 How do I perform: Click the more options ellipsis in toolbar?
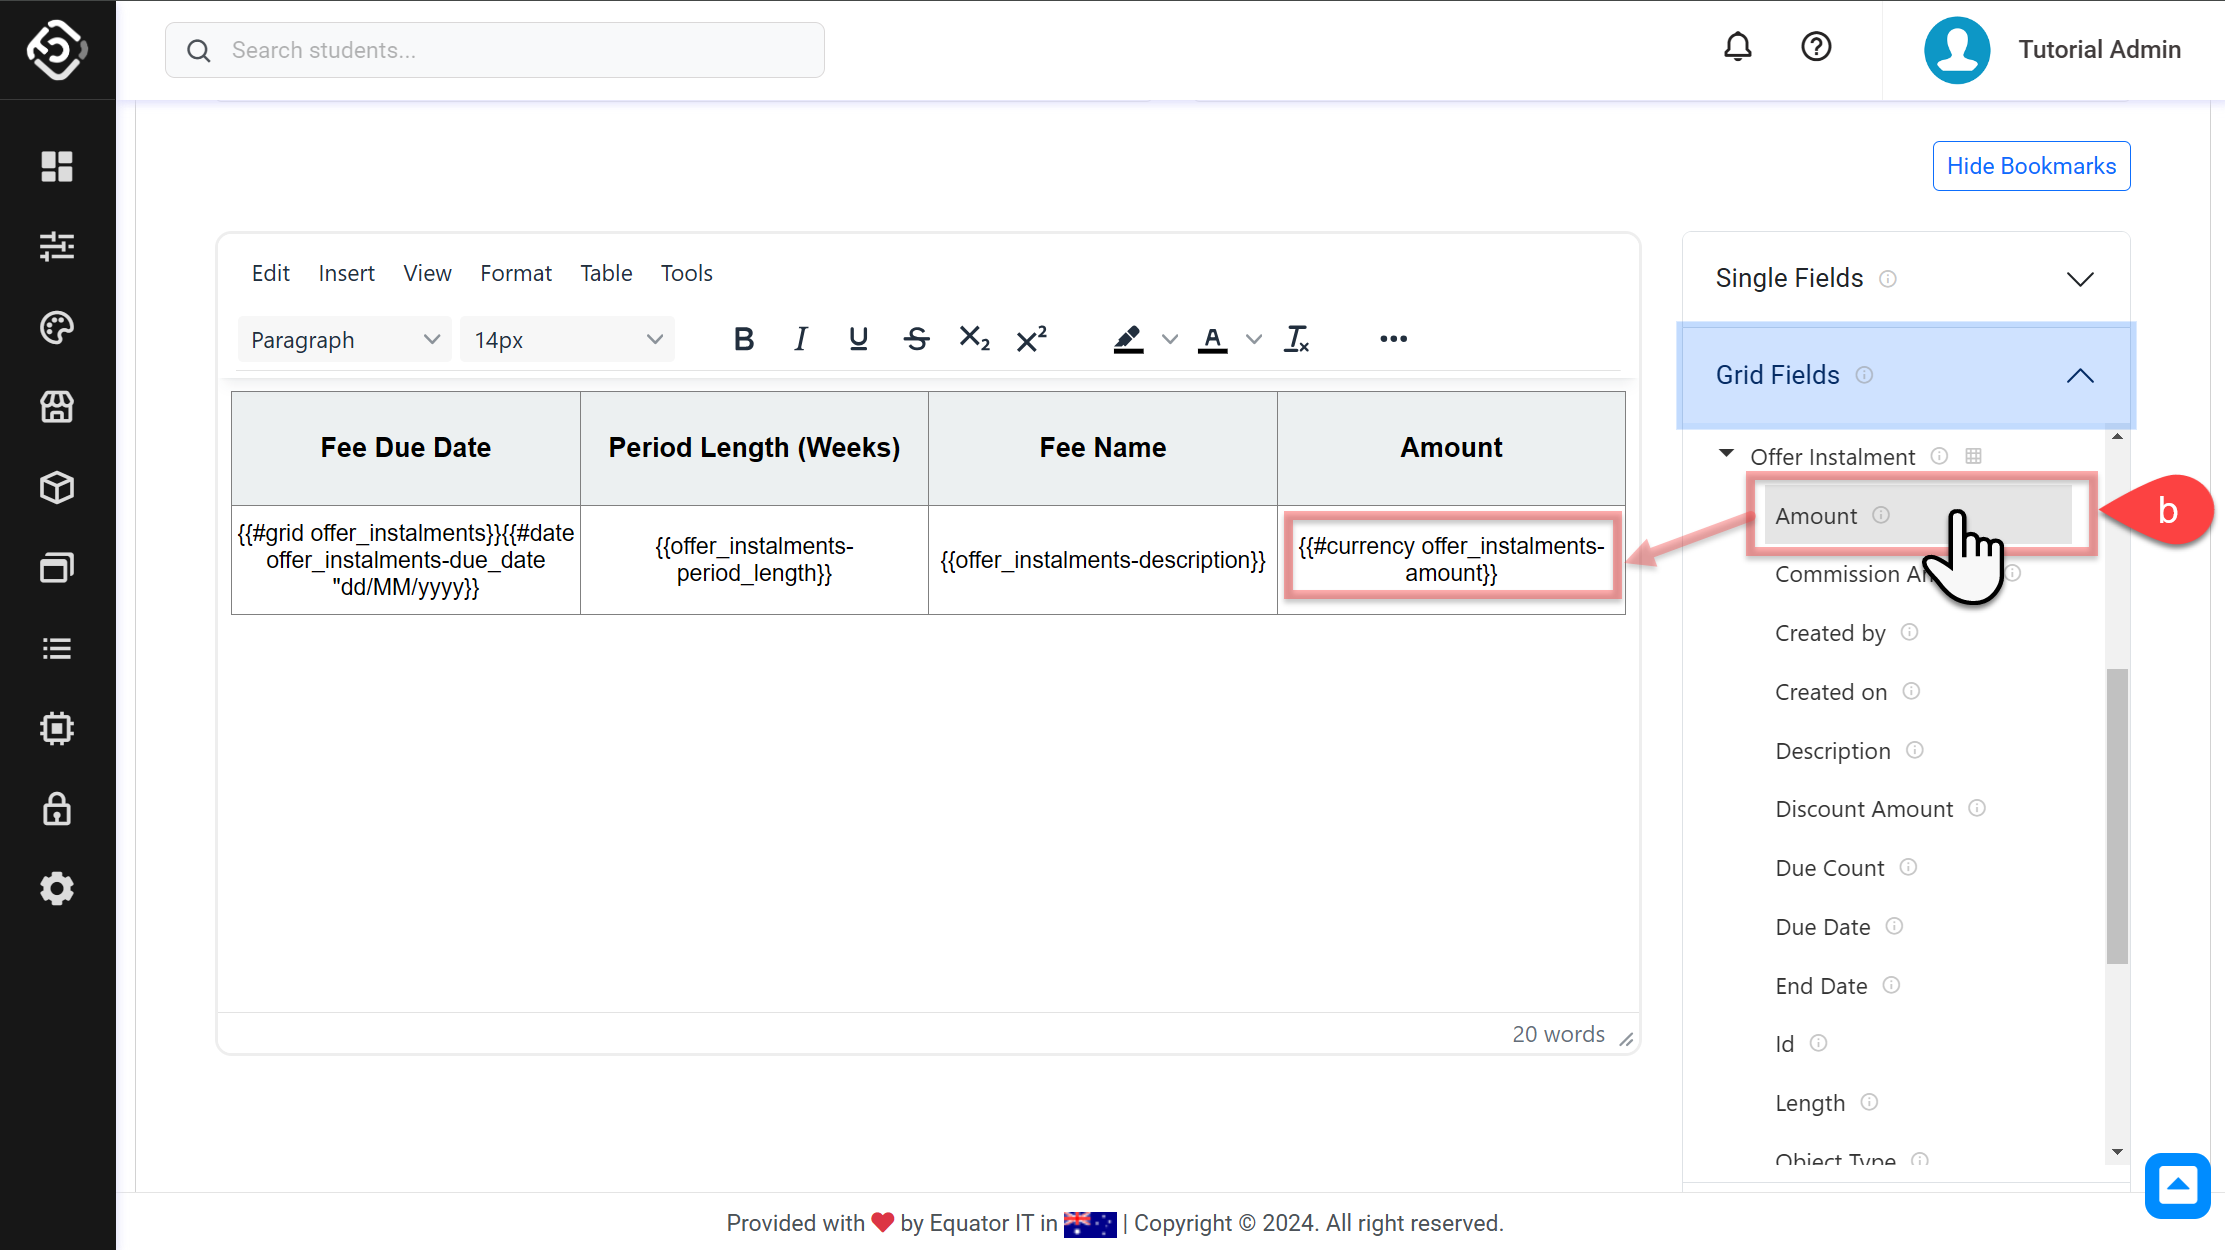1393,339
